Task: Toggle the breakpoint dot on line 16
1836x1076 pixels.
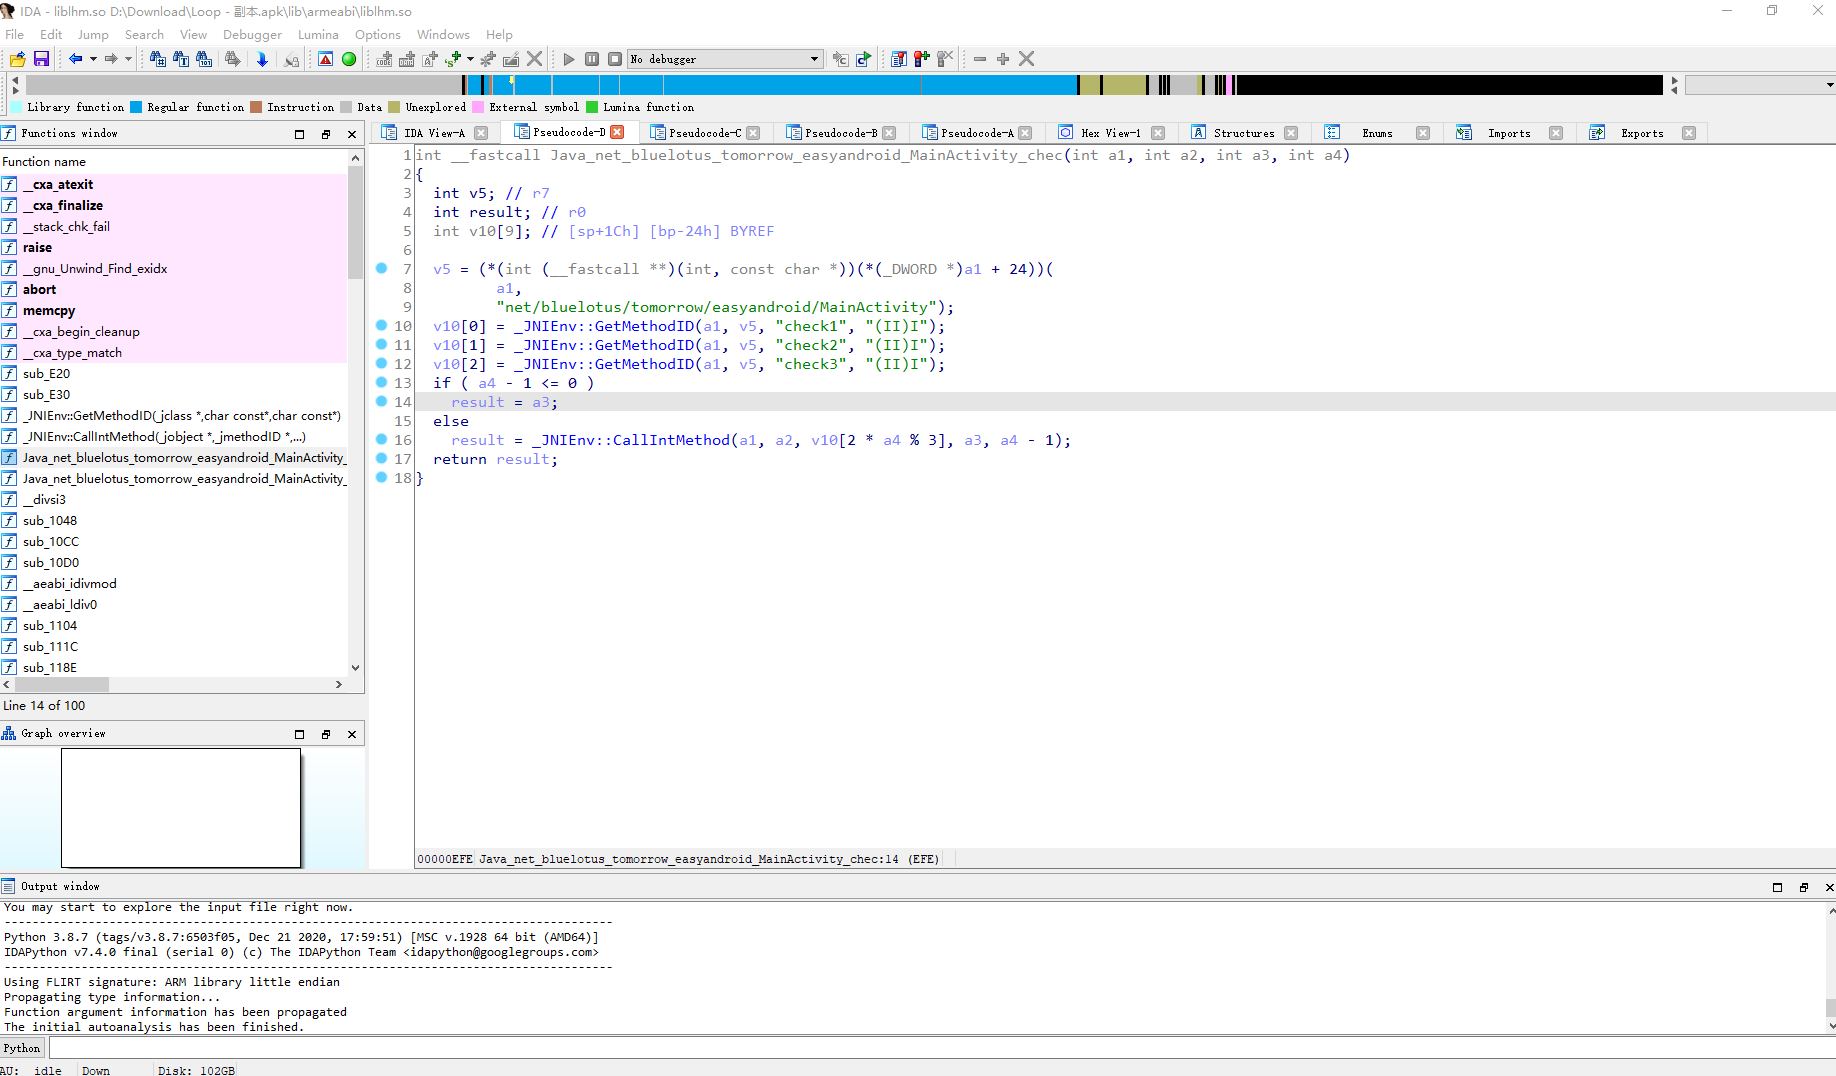Action: point(381,439)
